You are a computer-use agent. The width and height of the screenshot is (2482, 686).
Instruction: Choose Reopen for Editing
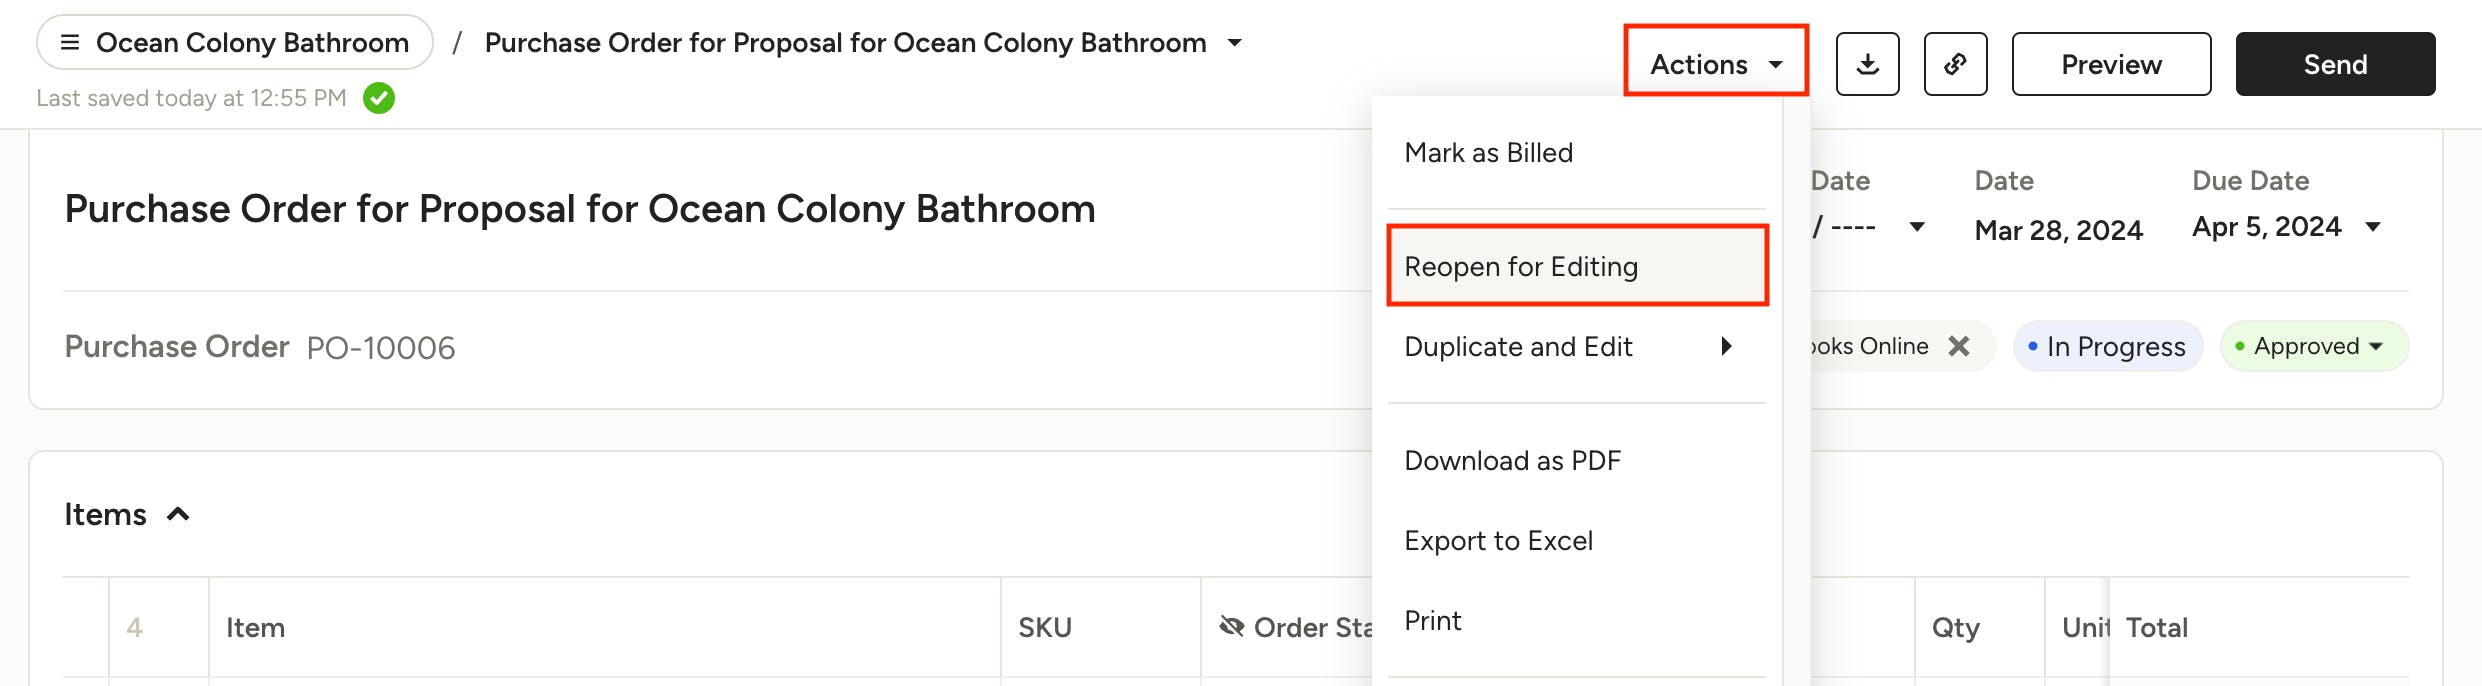click(x=1521, y=267)
